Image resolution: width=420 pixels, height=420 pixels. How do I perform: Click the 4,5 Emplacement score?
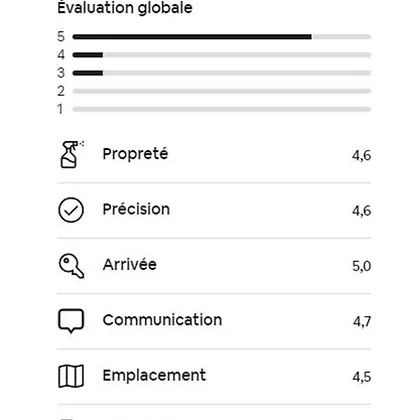(362, 377)
